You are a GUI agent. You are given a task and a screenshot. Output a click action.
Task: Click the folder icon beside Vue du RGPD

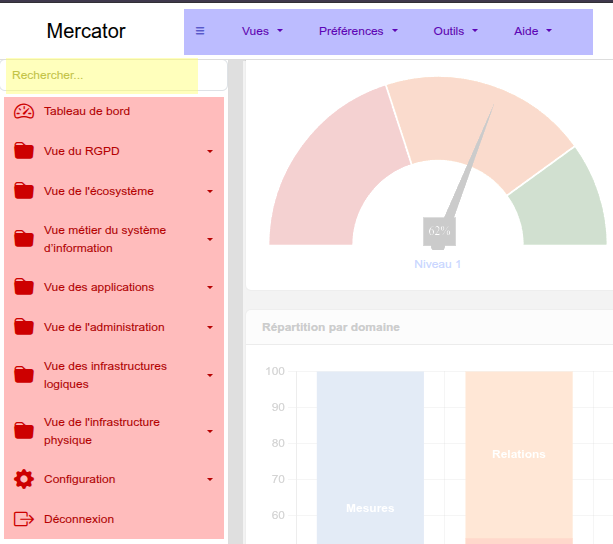[x=24, y=151]
